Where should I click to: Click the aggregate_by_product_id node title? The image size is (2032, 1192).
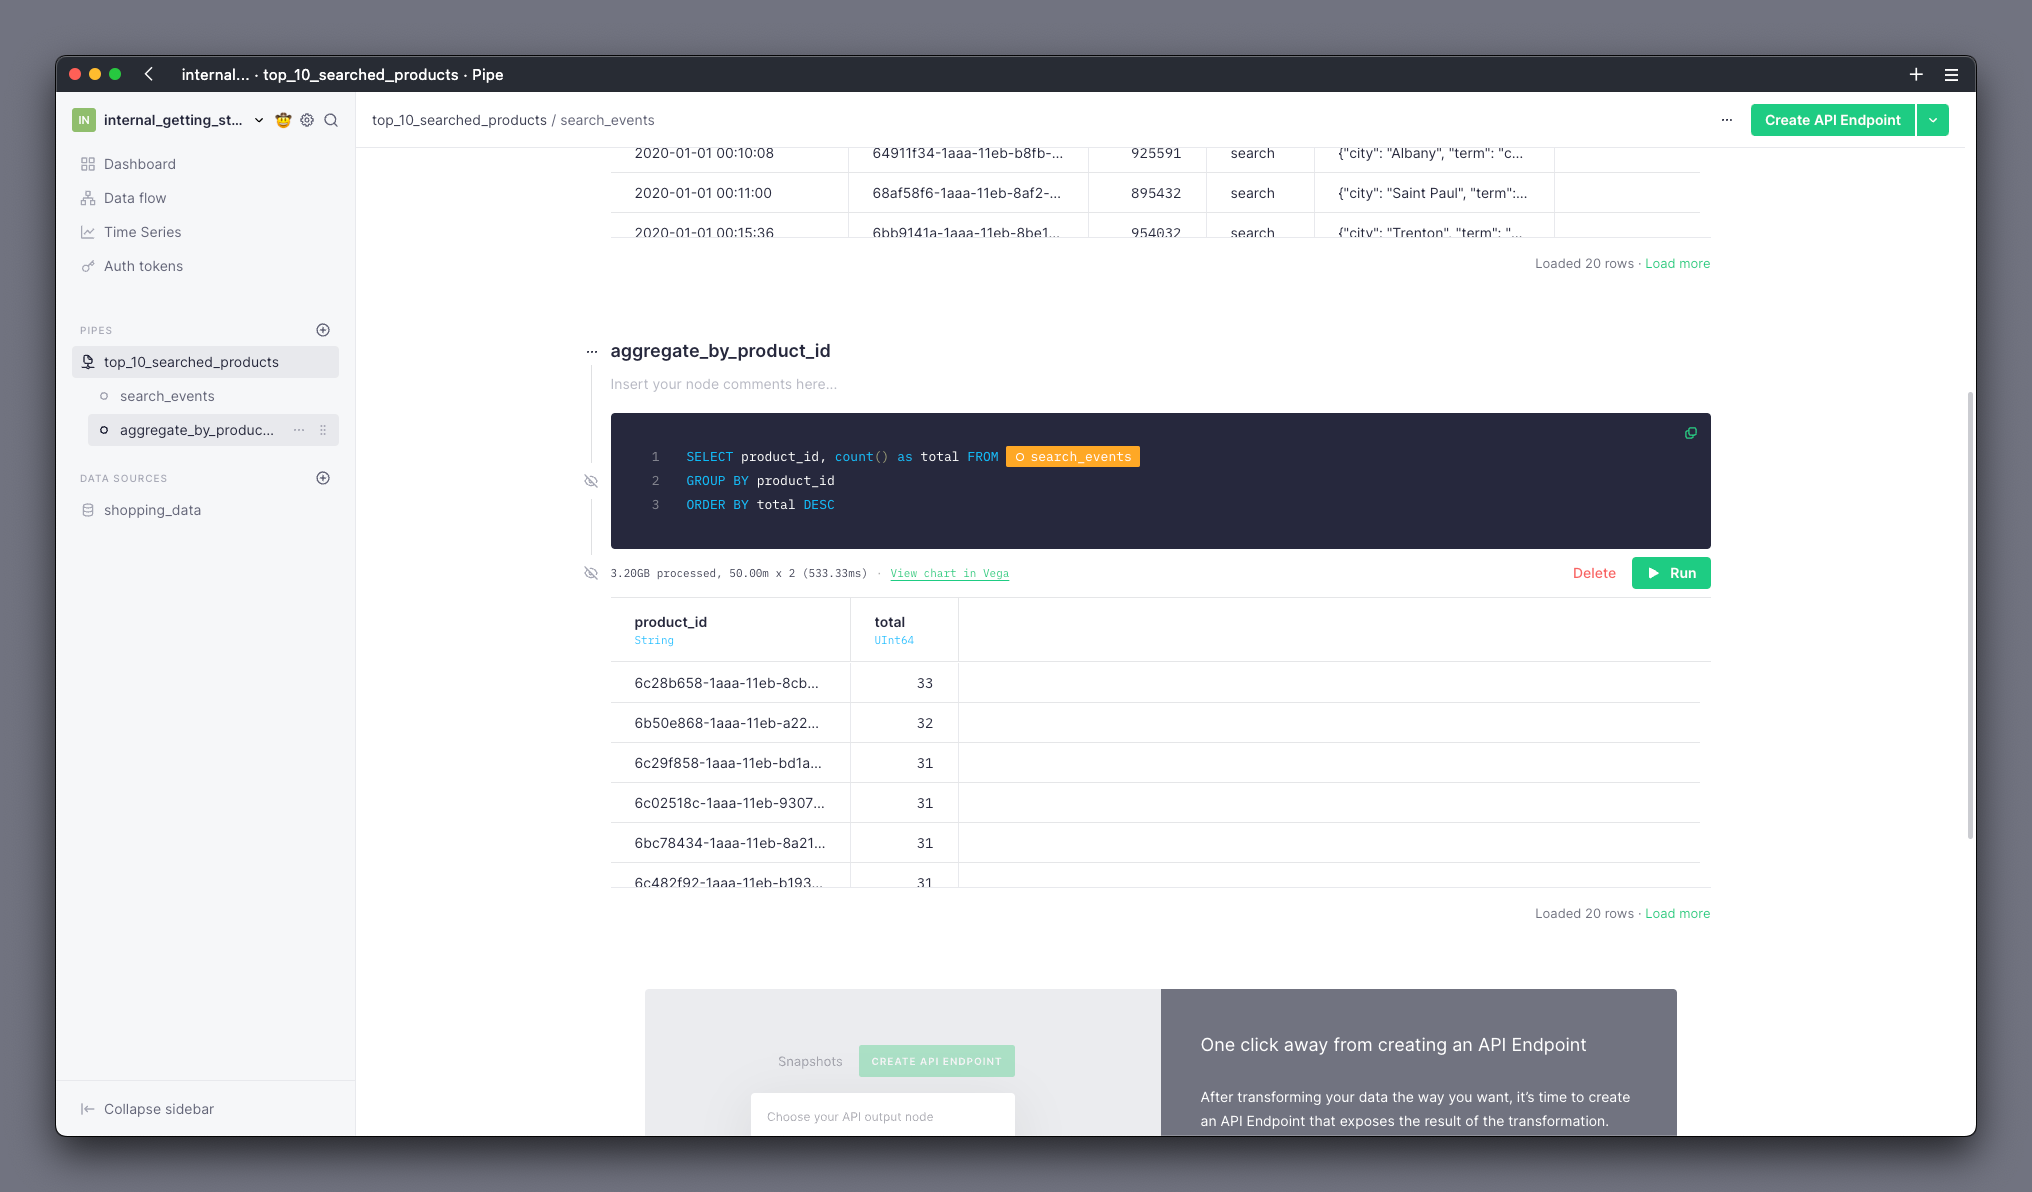[x=720, y=351]
